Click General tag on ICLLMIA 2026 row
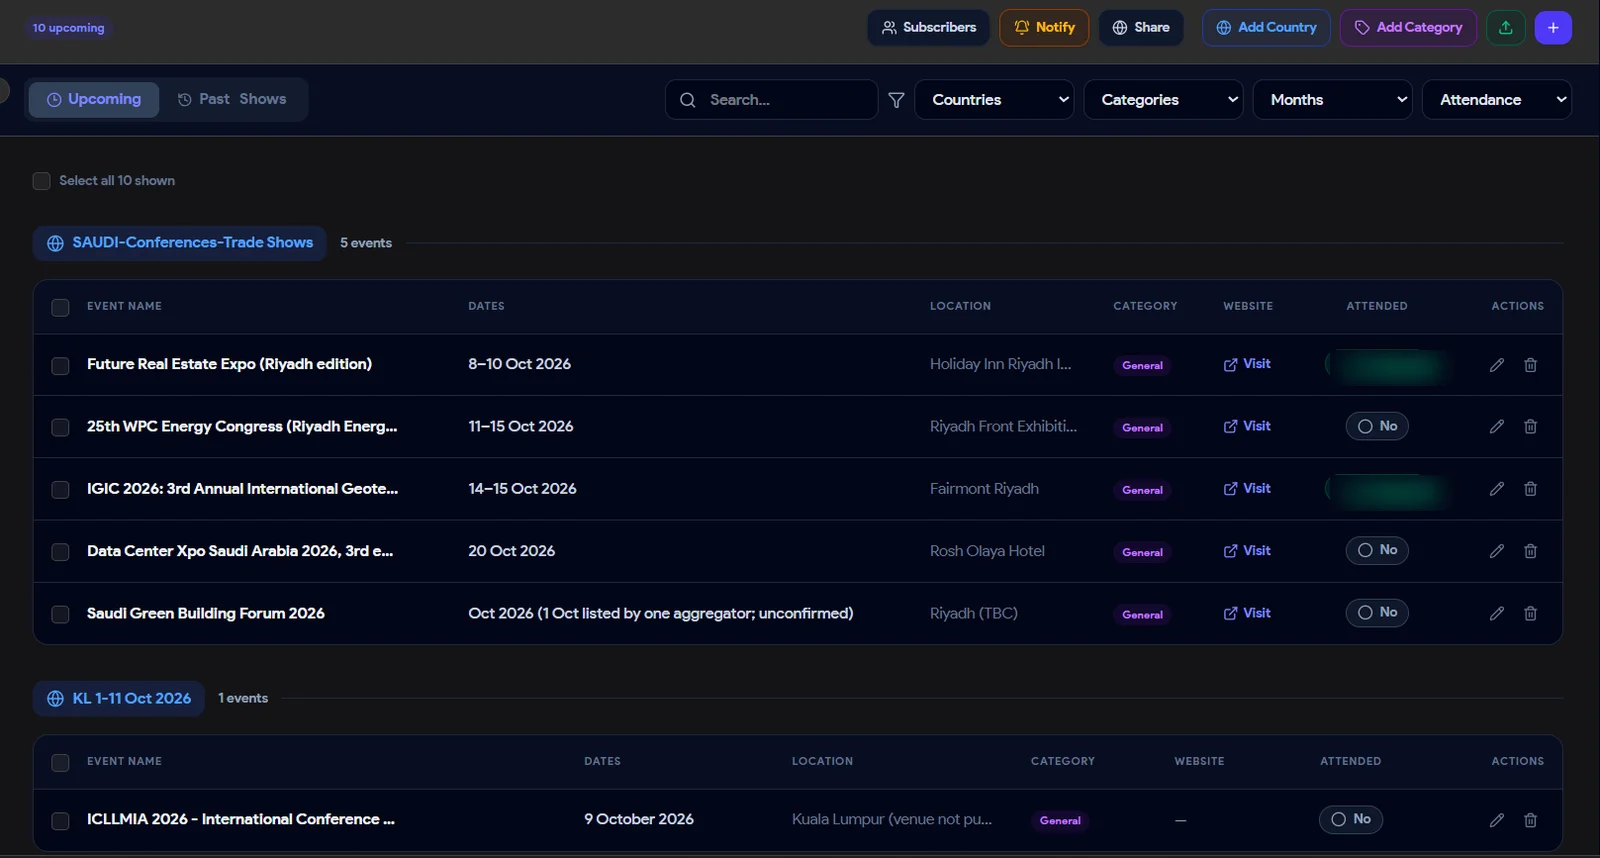This screenshot has height=858, width=1600. pos(1059,821)
